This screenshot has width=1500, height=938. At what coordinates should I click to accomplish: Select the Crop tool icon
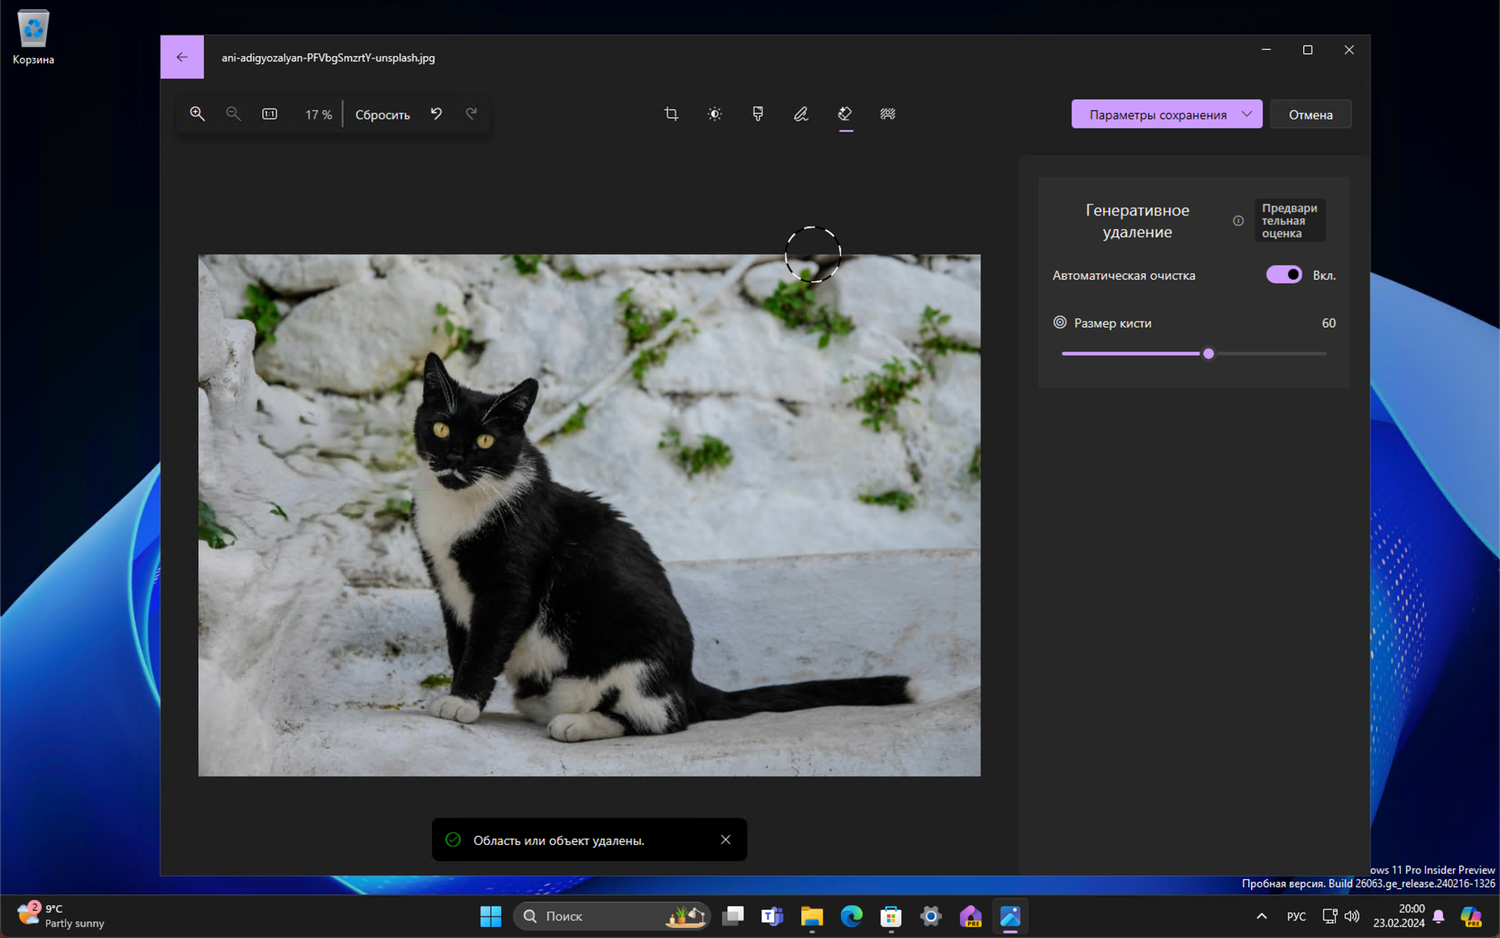pos(671,114)
